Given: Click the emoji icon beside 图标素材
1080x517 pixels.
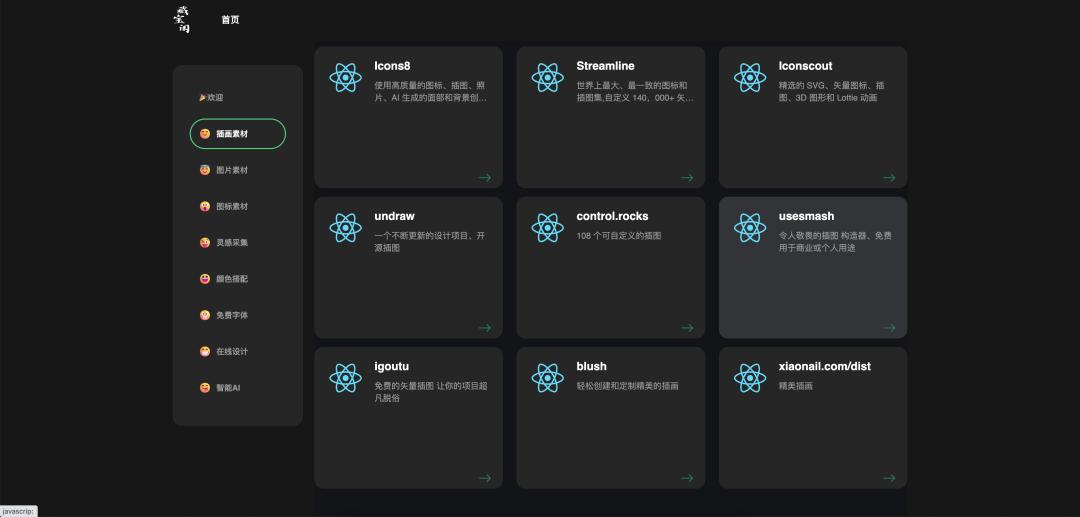Looking at the screenshot, I should (205, 207).
